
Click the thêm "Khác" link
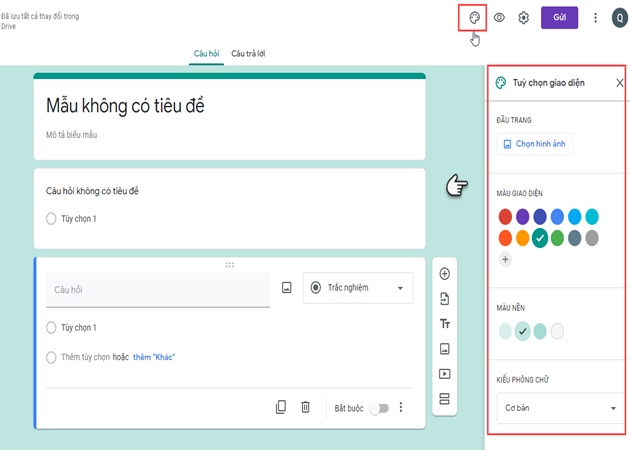(154, 357)
